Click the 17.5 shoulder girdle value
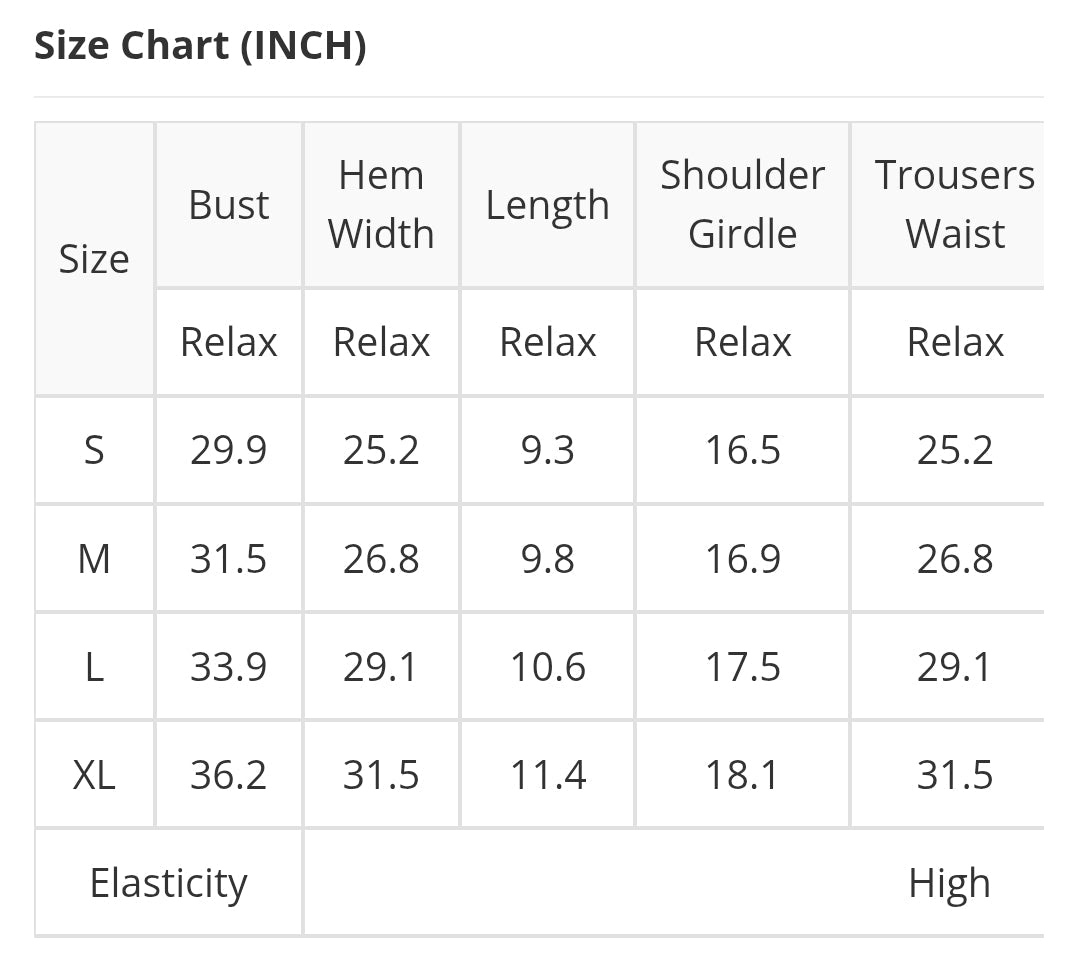This screenshot has width=1080, height=962. tap(742, 667)
